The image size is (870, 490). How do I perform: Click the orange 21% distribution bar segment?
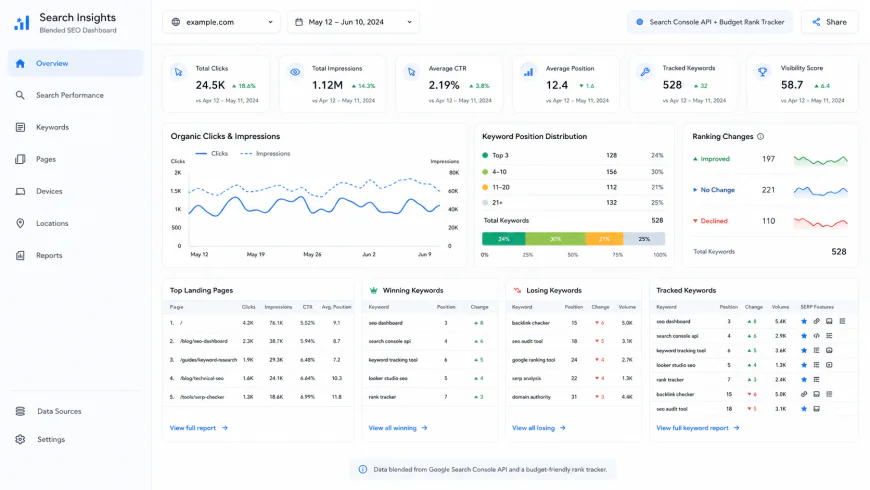pos(604,239)
